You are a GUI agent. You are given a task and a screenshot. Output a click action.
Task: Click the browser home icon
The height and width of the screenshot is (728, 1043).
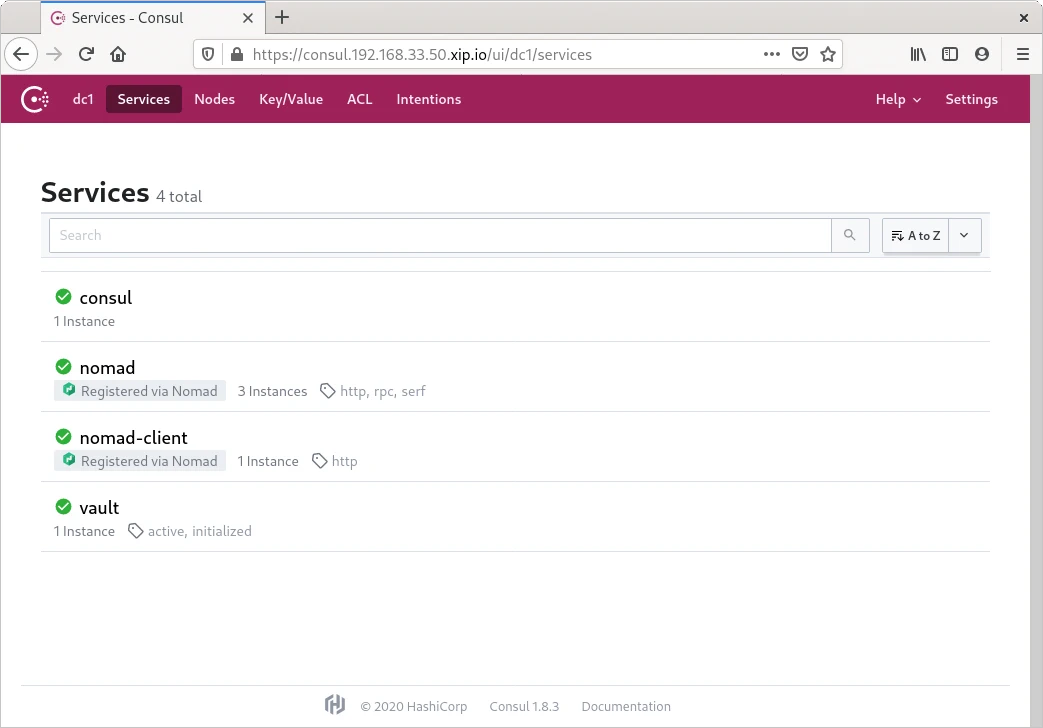[118, 55]
